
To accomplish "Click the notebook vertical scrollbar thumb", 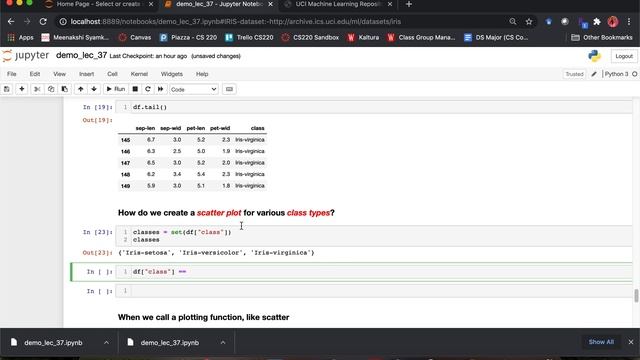I will click(x=636, y=296).
